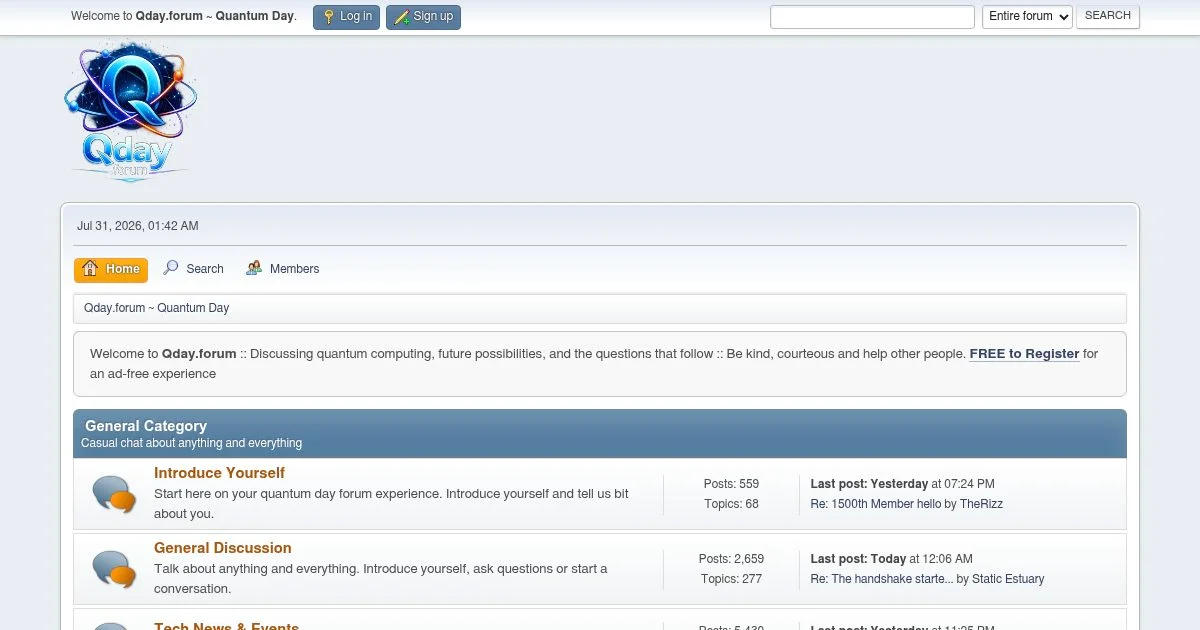Click the Posts: 559 count
This screenshot has width=1200, height=630.
tap(731, 484)
